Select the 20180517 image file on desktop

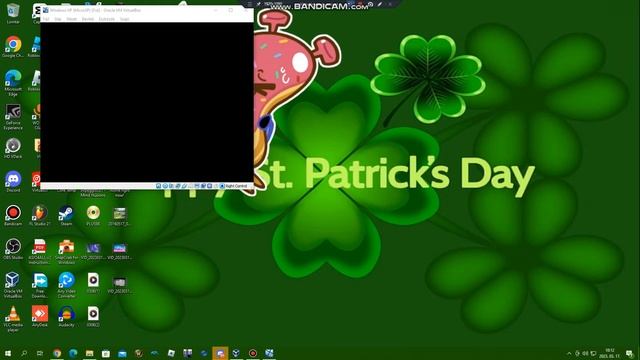point(120,216)
